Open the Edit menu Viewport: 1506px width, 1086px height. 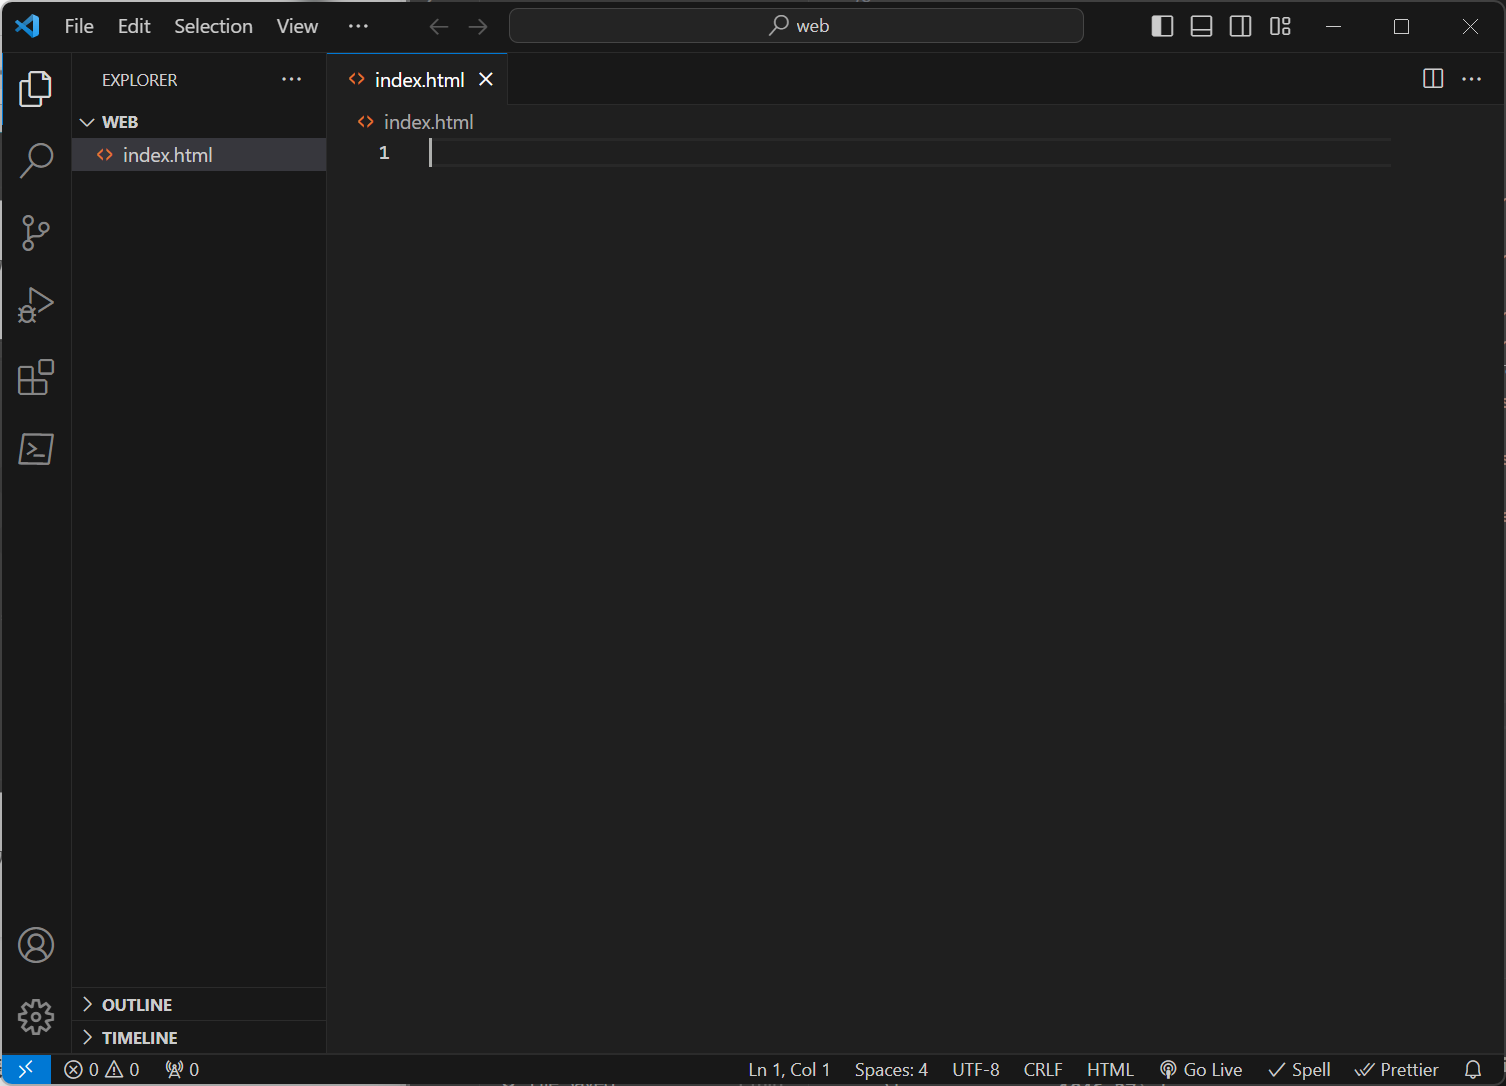tap(134, 26)
